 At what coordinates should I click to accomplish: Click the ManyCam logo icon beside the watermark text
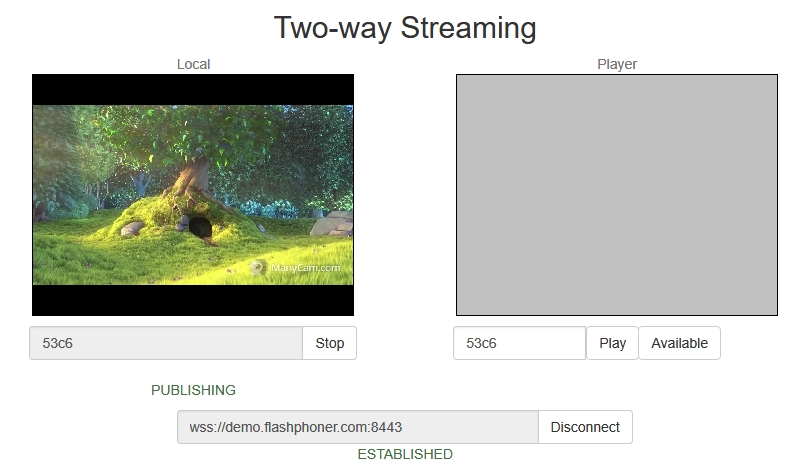point(258,268)
